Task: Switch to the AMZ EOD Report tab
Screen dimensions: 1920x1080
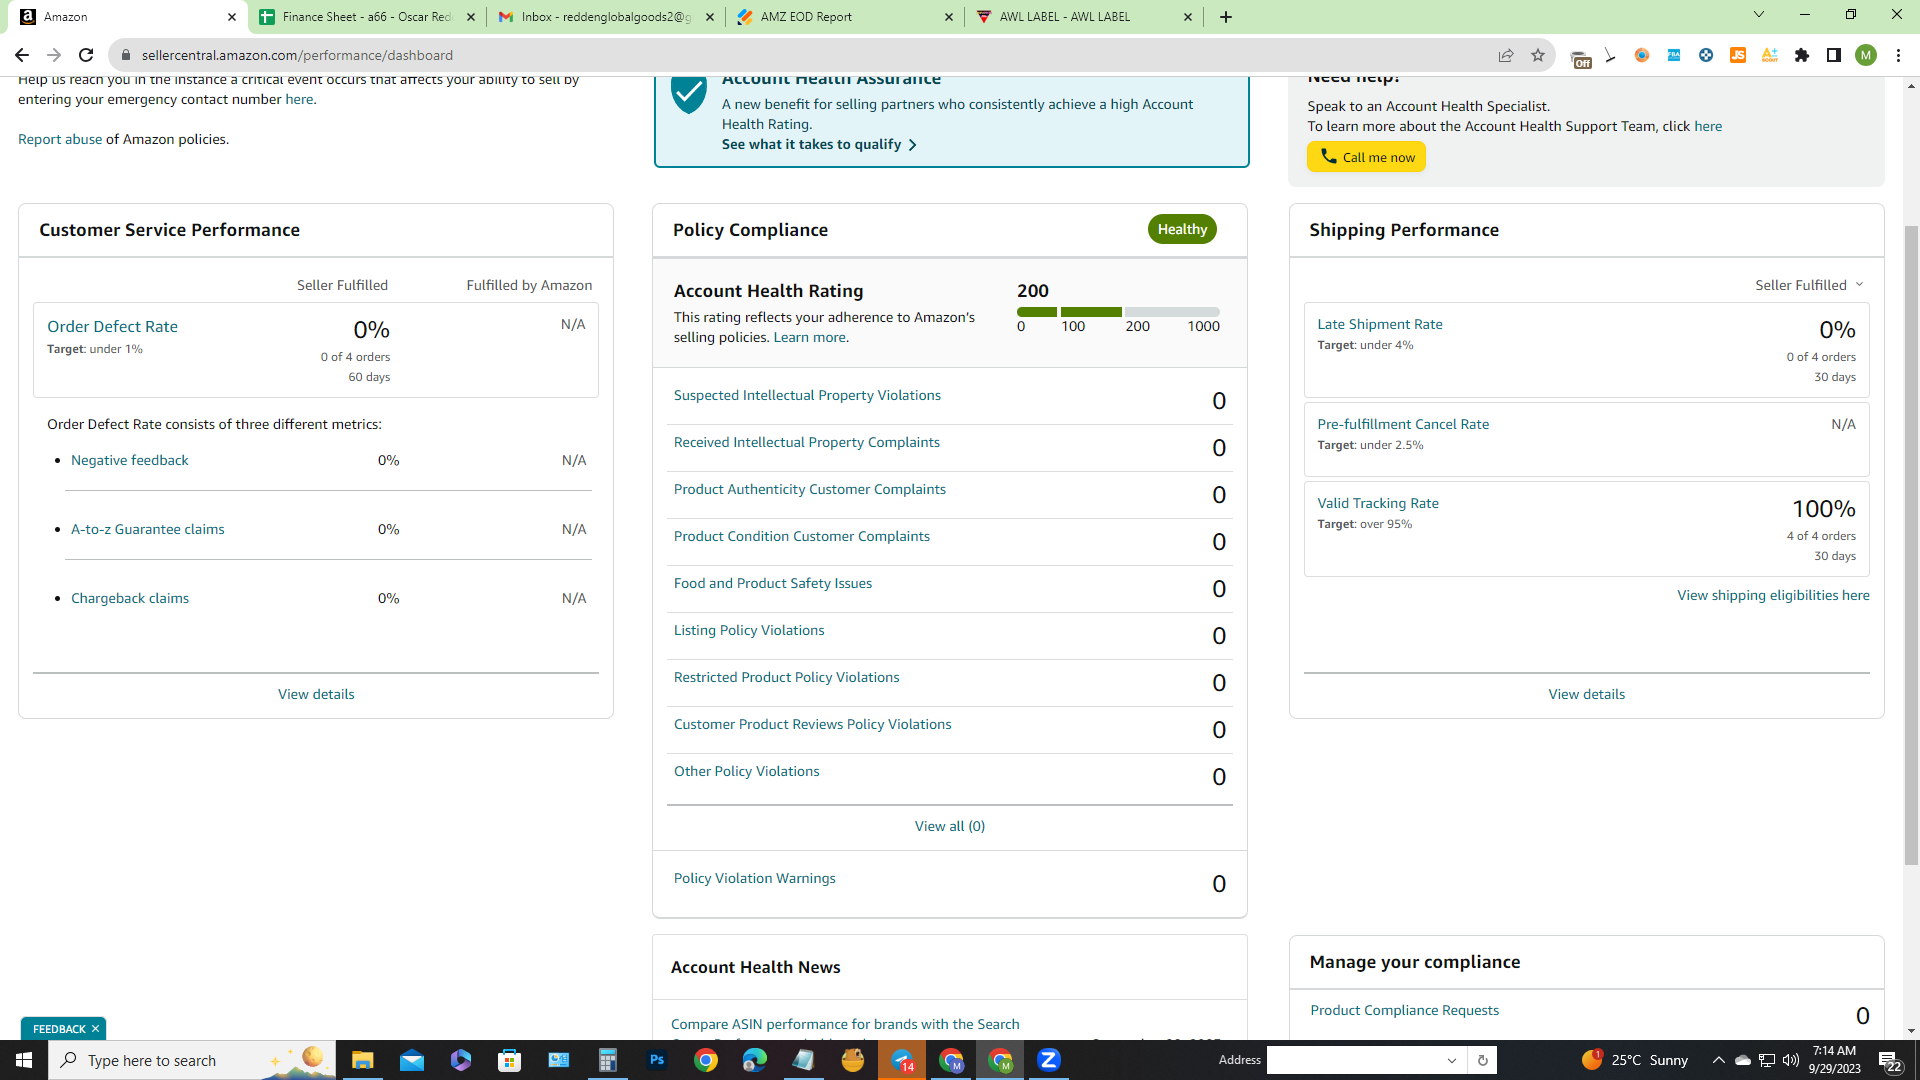Action: pos(845,17)
